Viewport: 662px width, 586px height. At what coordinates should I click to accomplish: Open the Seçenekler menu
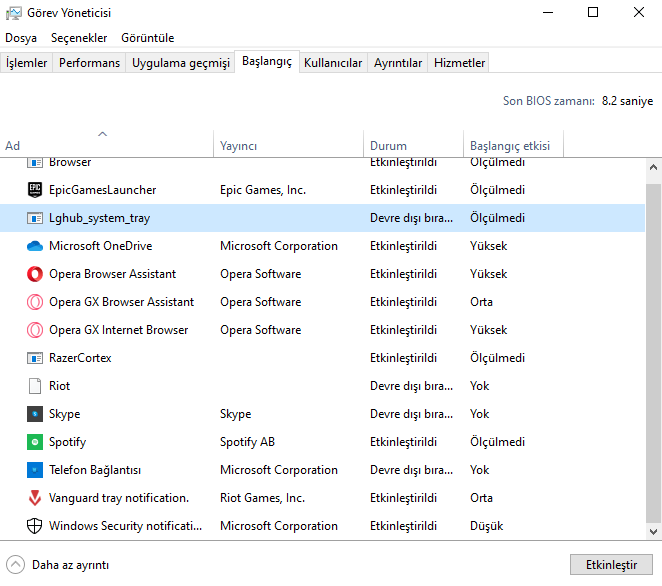pyautogui.click(x=79, y=38)
